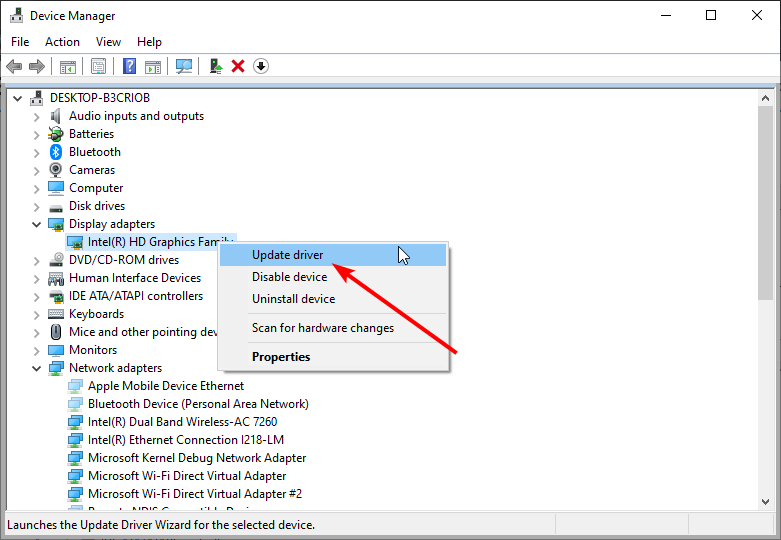The height and width of the screenshot is (540, 781).
Task: Click the Back arrow in the toolbar
Action: point(14,66)
